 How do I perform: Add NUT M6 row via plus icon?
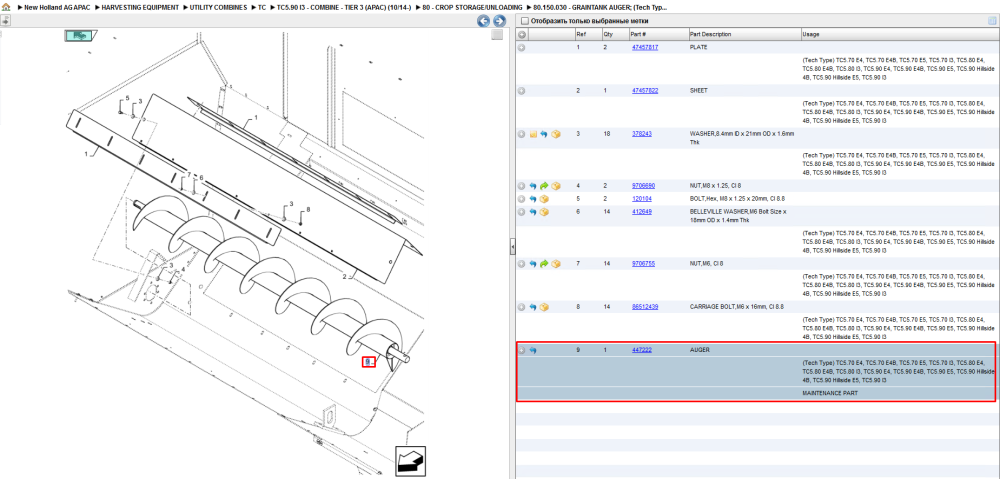pos(522,263)
